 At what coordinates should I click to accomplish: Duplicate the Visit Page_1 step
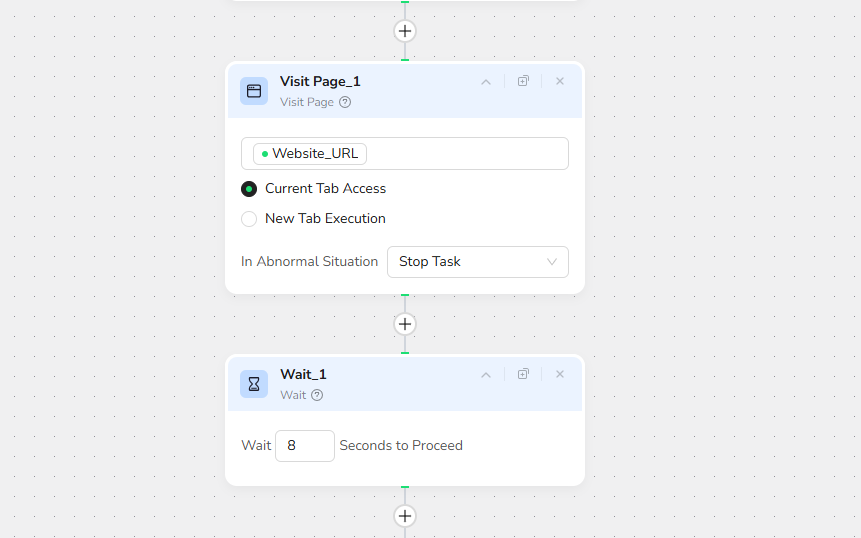[x=523, y=81]
